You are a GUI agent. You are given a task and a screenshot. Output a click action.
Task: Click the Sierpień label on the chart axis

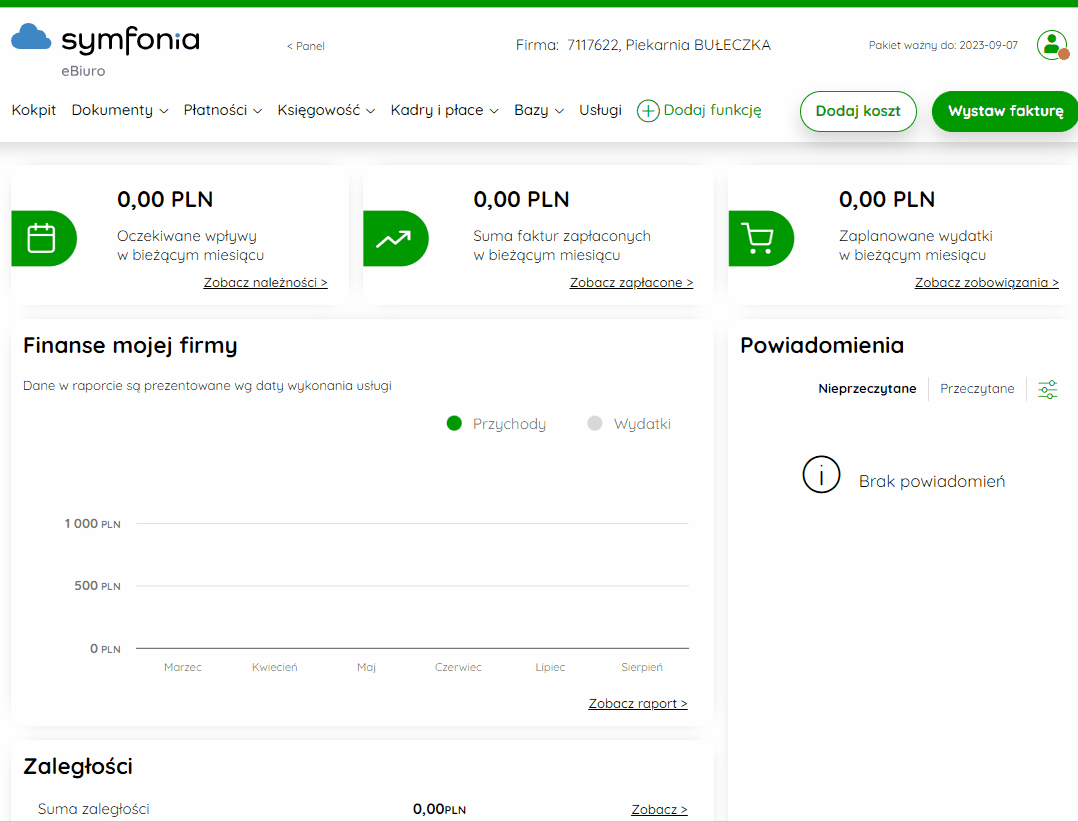coord(642,667)
